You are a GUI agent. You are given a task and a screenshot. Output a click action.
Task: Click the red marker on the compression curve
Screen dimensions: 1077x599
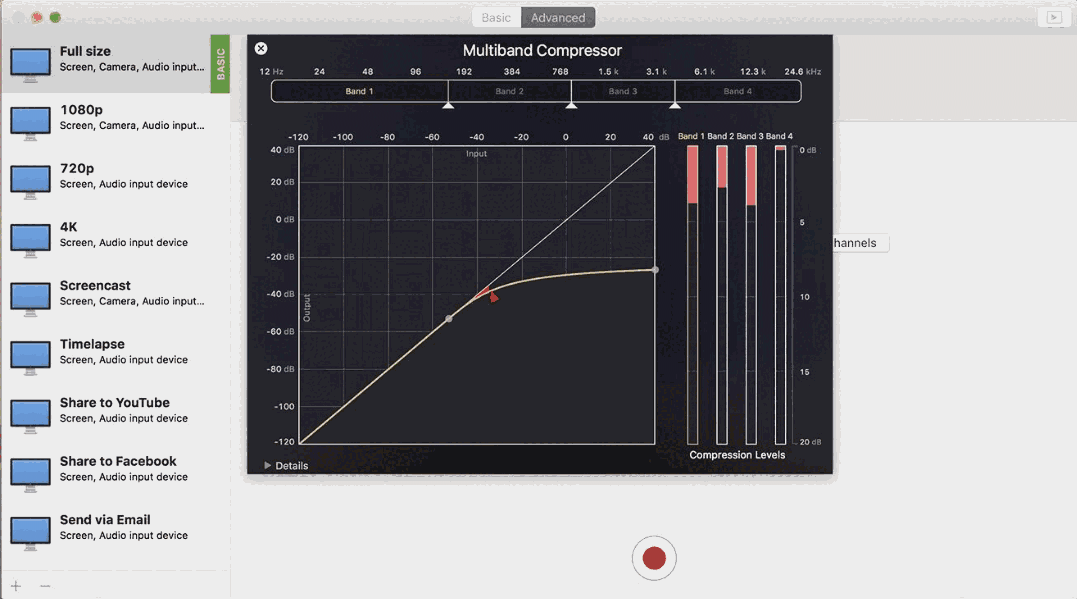(493, 297)
